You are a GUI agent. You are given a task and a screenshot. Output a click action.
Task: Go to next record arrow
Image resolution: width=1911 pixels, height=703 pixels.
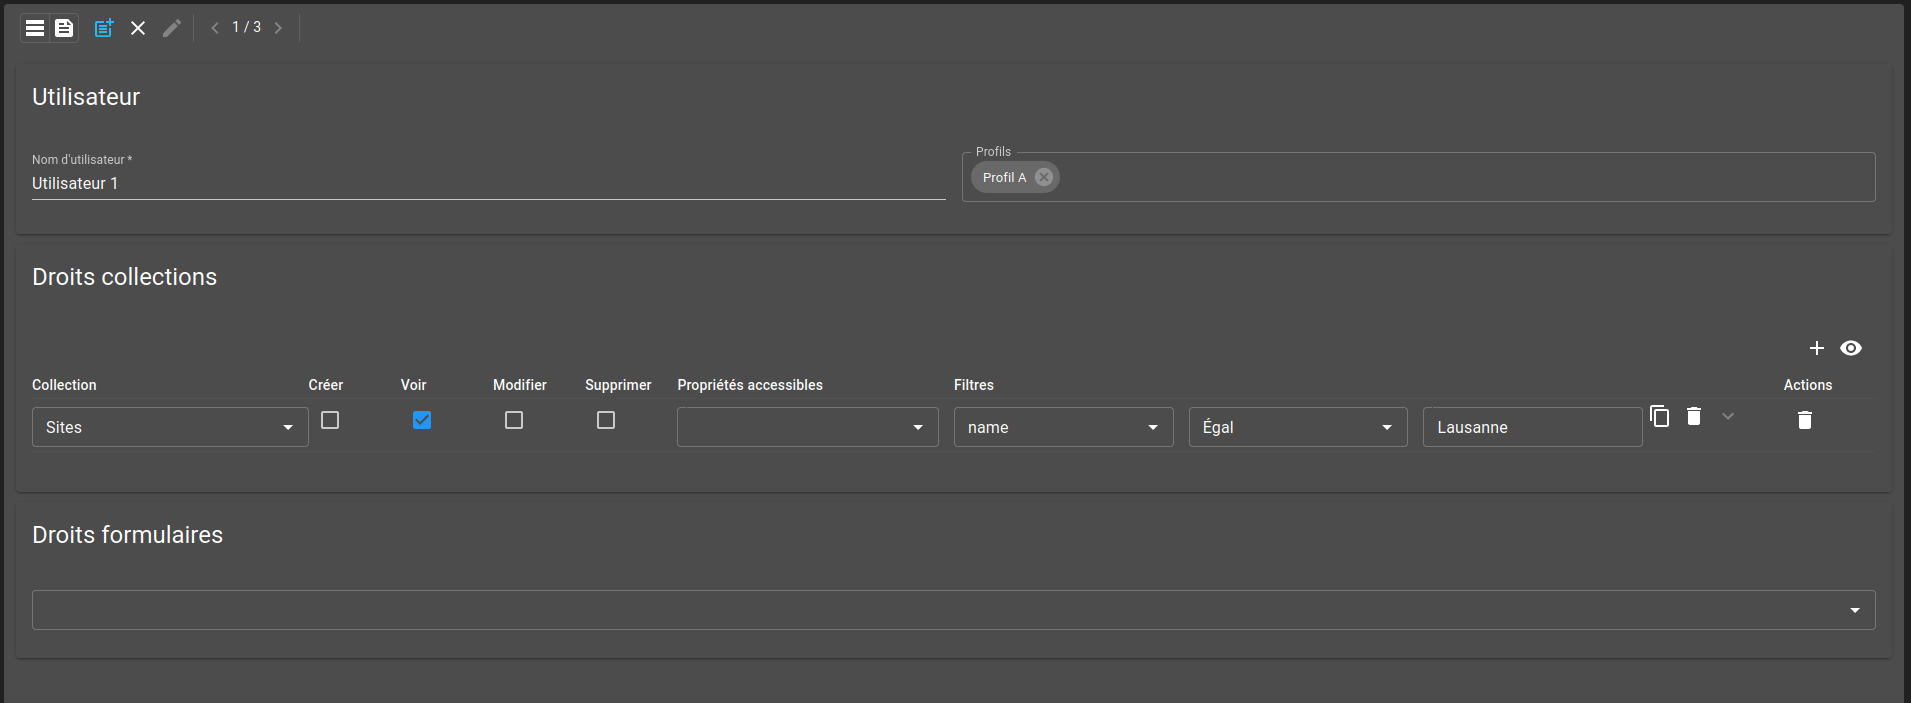[278, 28]
